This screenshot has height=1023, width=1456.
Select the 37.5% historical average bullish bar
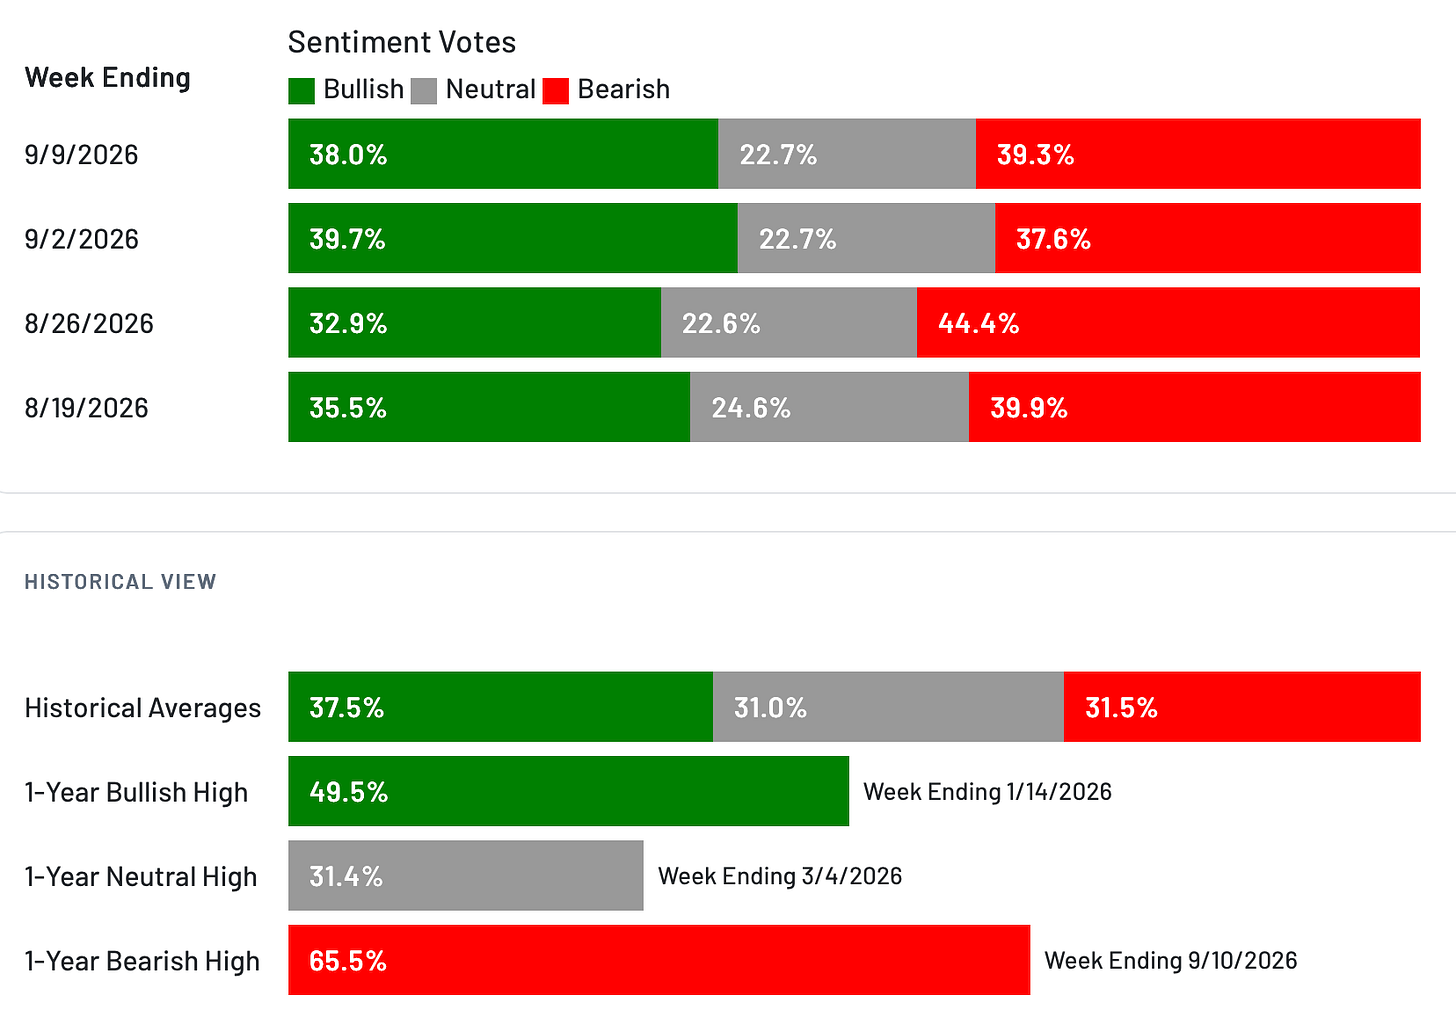pos(501,707)
